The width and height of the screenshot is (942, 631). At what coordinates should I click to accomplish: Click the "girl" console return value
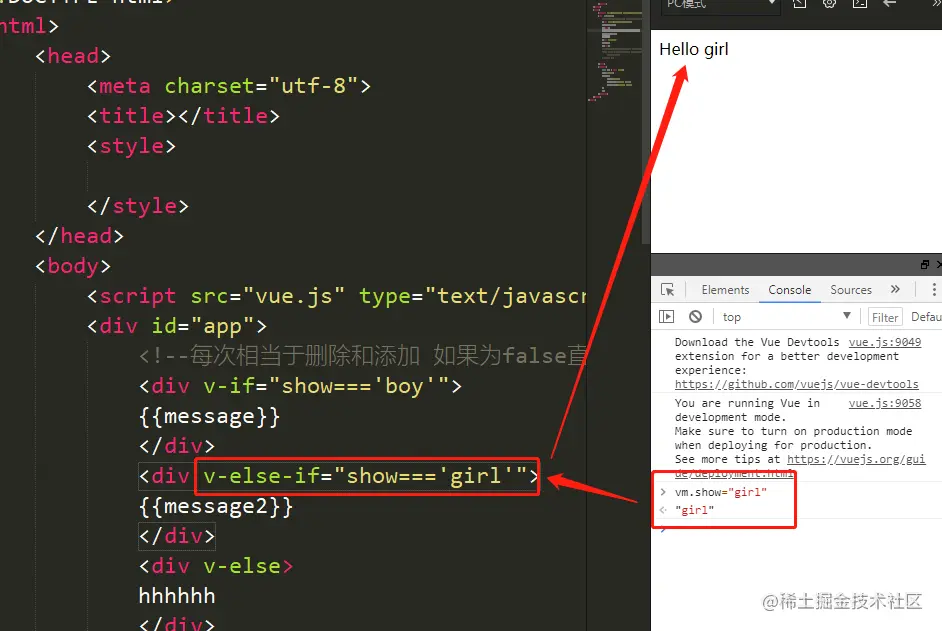click(694, 510)
